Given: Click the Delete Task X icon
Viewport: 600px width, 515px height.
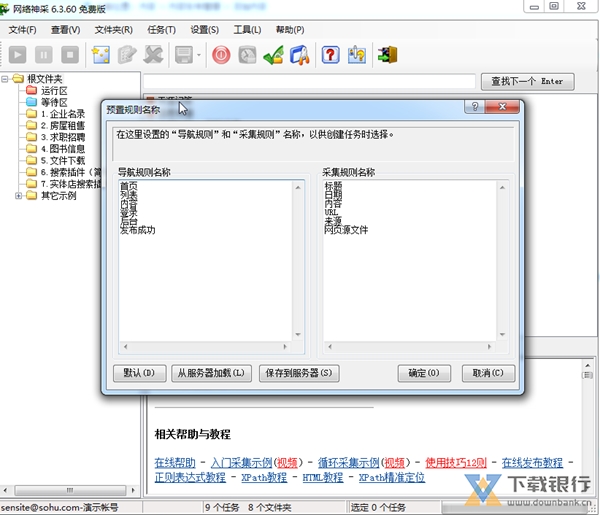Looking at the screenshot, I should click(x=153, y=55).
